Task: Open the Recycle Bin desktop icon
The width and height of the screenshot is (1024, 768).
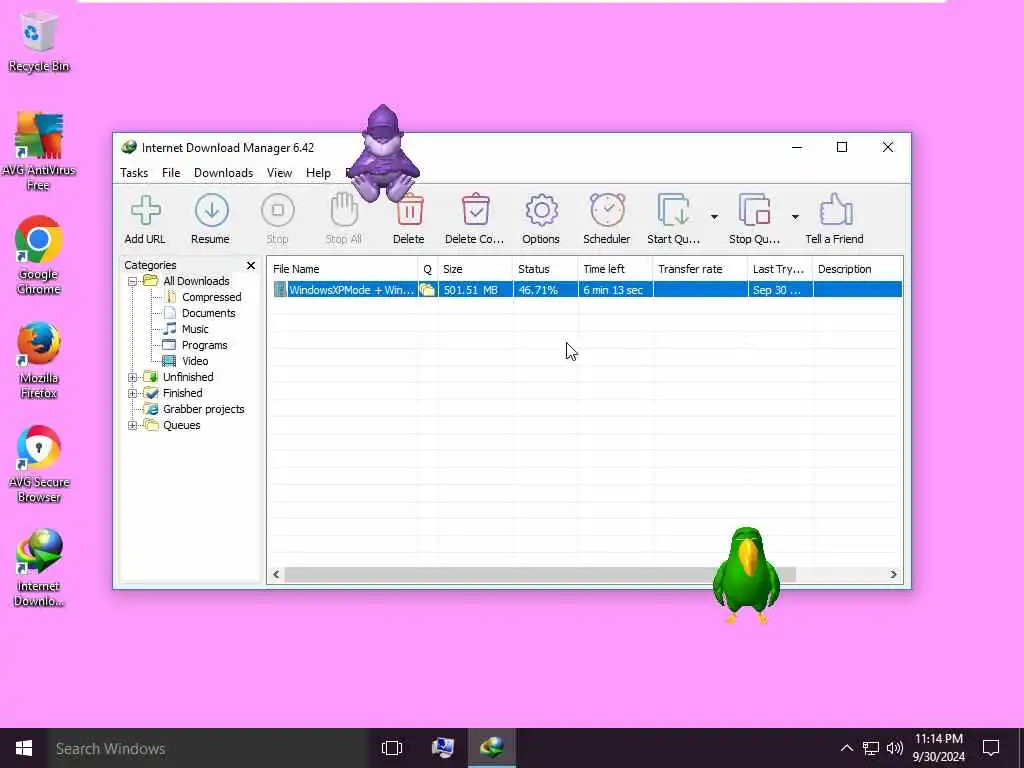Action: click(39, 40)
